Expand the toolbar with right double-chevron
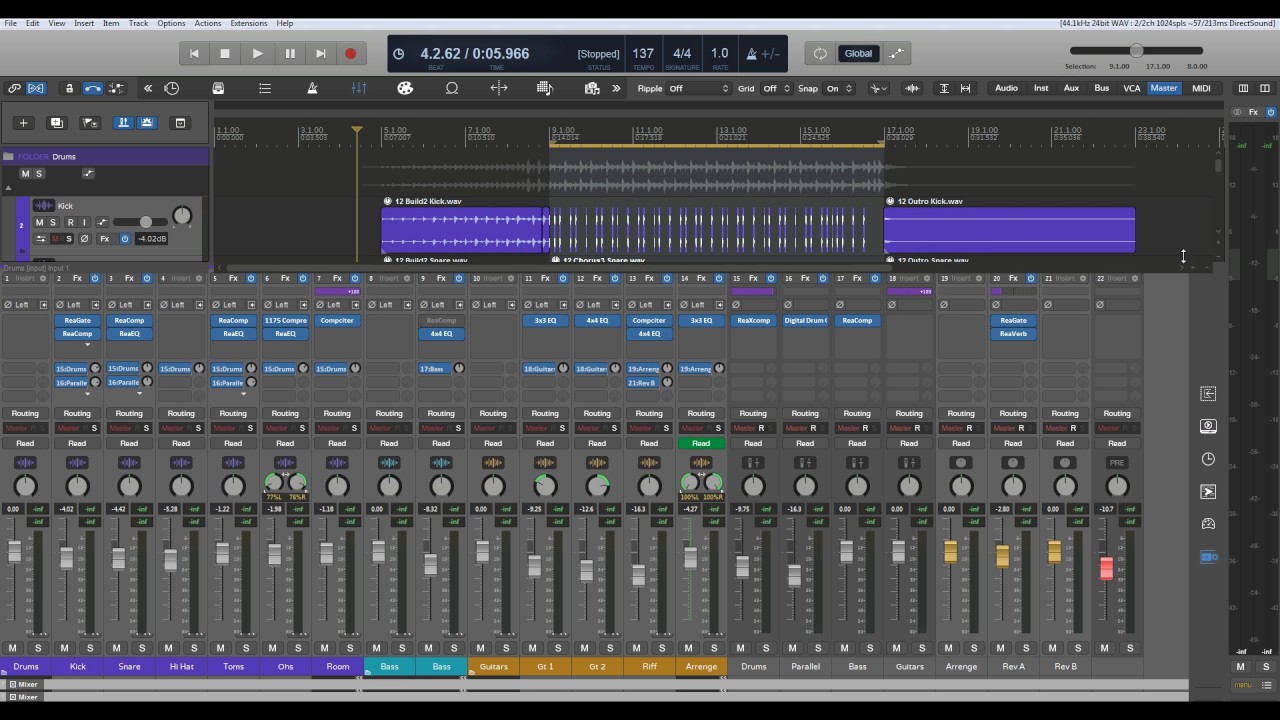This screenshot has height=720, width=1280. coord(616,88)
